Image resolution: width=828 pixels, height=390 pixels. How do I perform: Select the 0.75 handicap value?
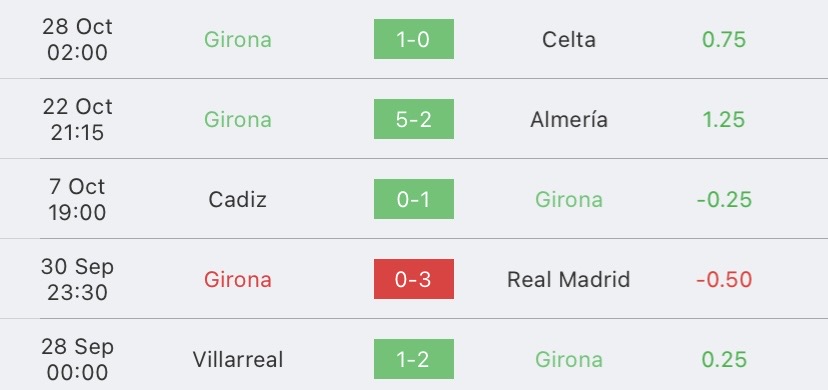[724, 40]
